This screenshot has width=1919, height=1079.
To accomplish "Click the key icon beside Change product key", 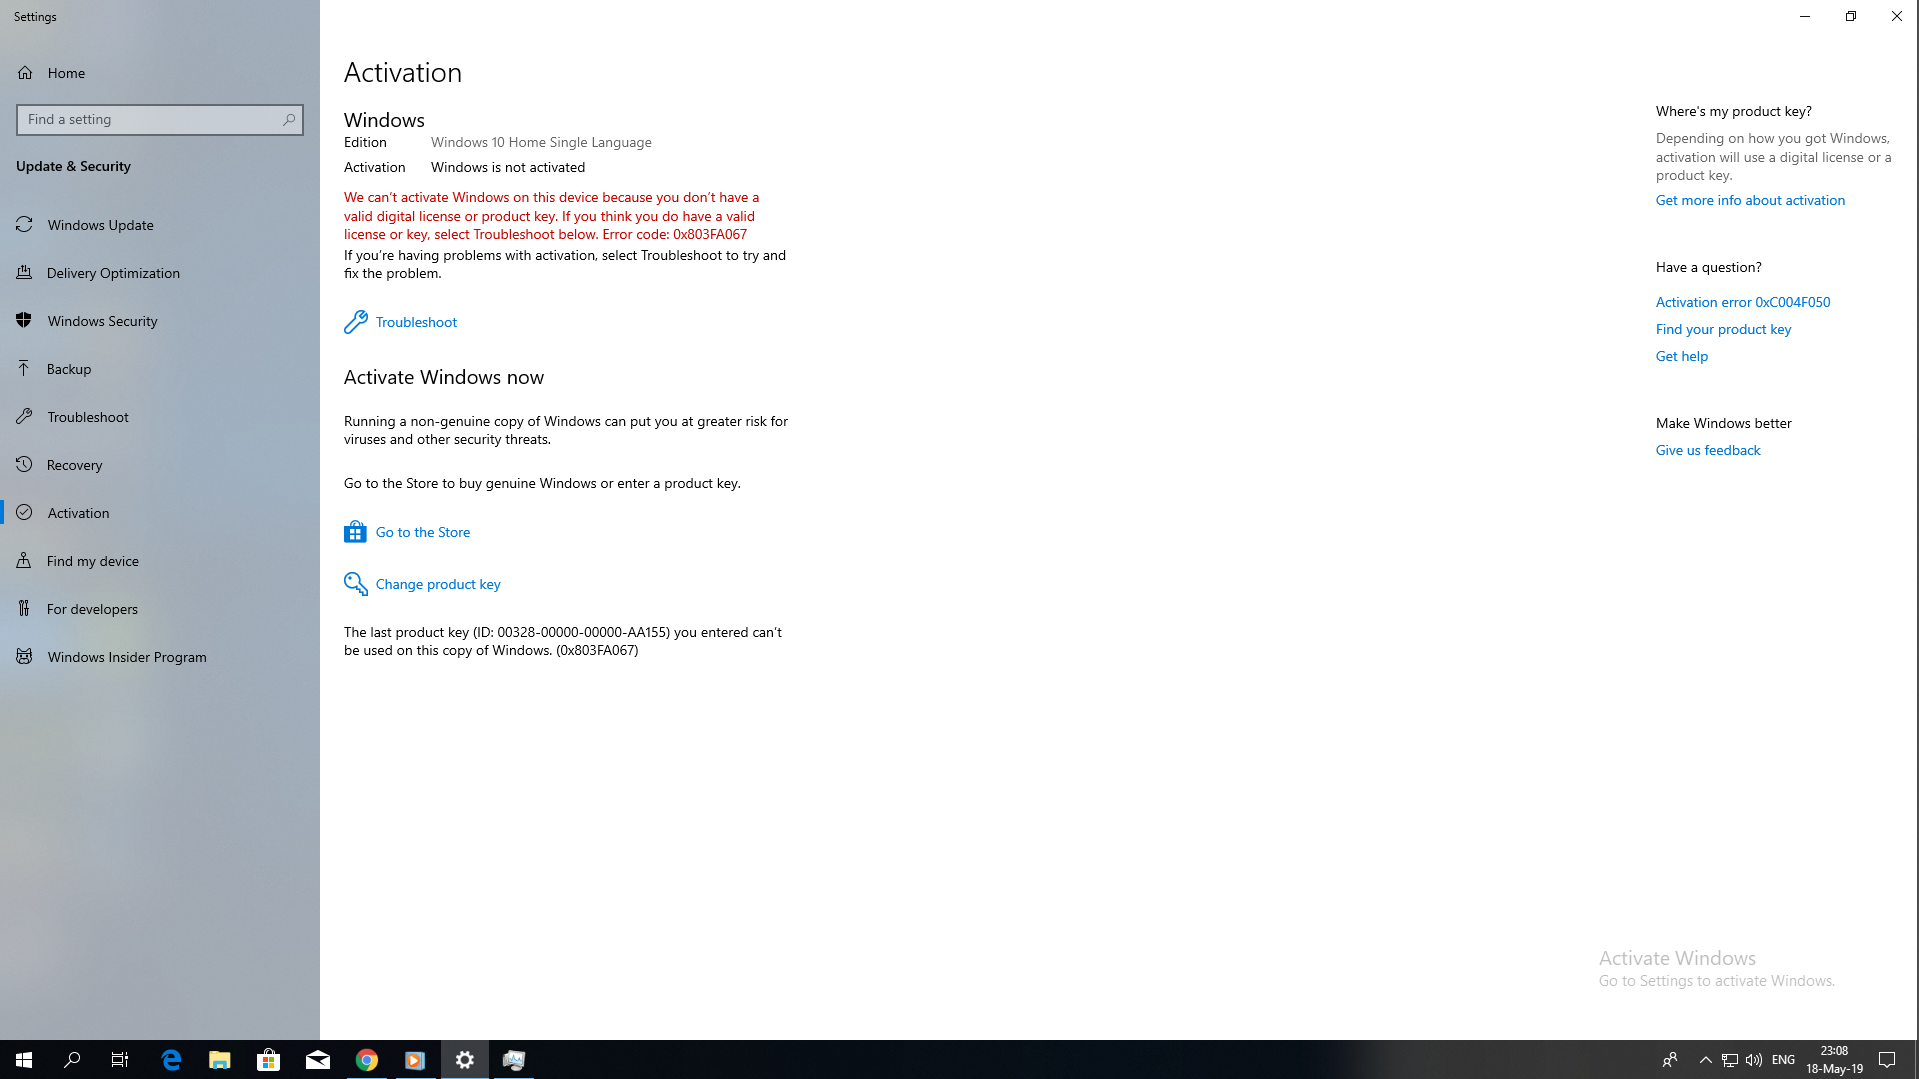I will (355, 584).
